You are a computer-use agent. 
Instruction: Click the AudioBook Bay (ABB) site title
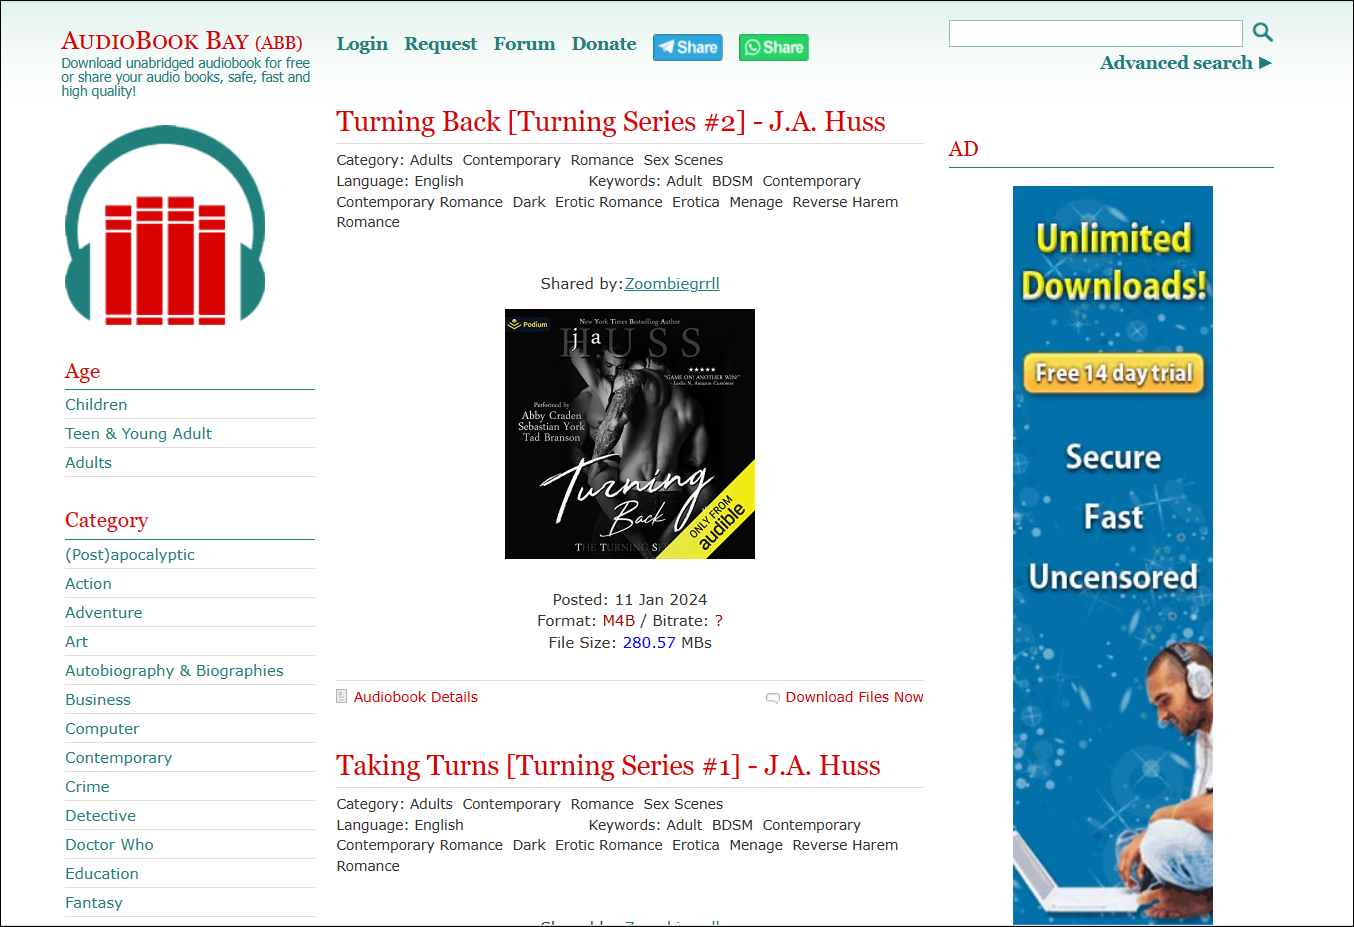point(182,41)
